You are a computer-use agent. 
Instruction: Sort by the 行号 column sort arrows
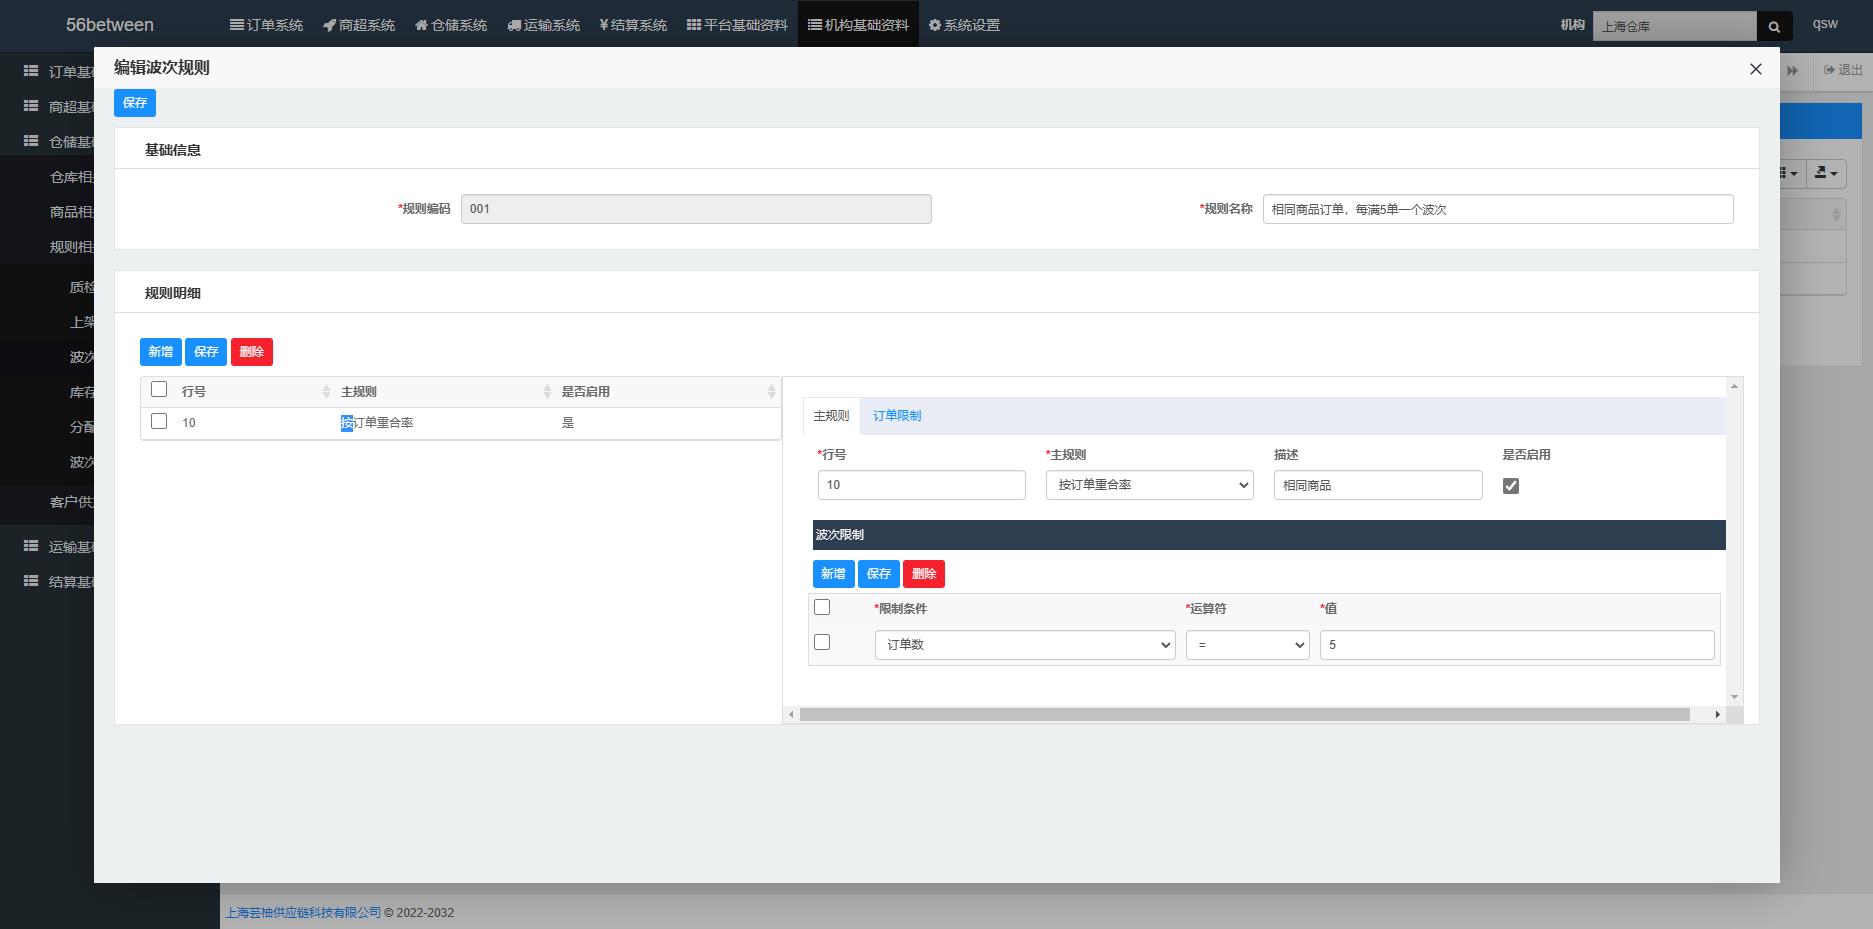pyautogui.click(x=326, y=392)
